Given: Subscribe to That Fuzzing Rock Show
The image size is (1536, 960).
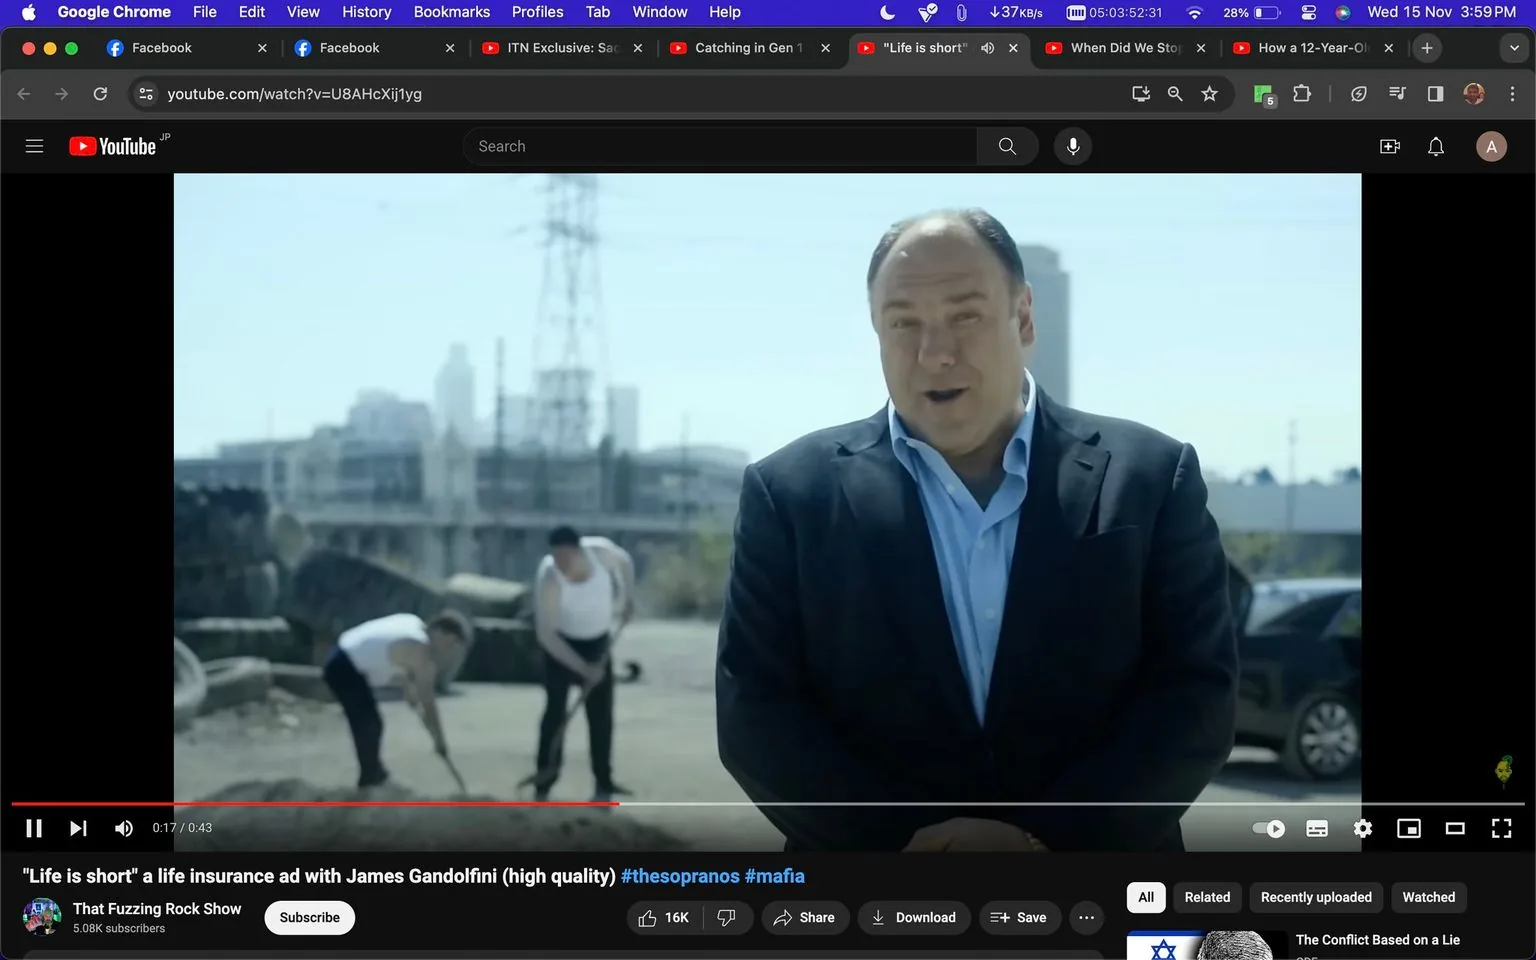Looking at the screenshot, I should 308,917.
